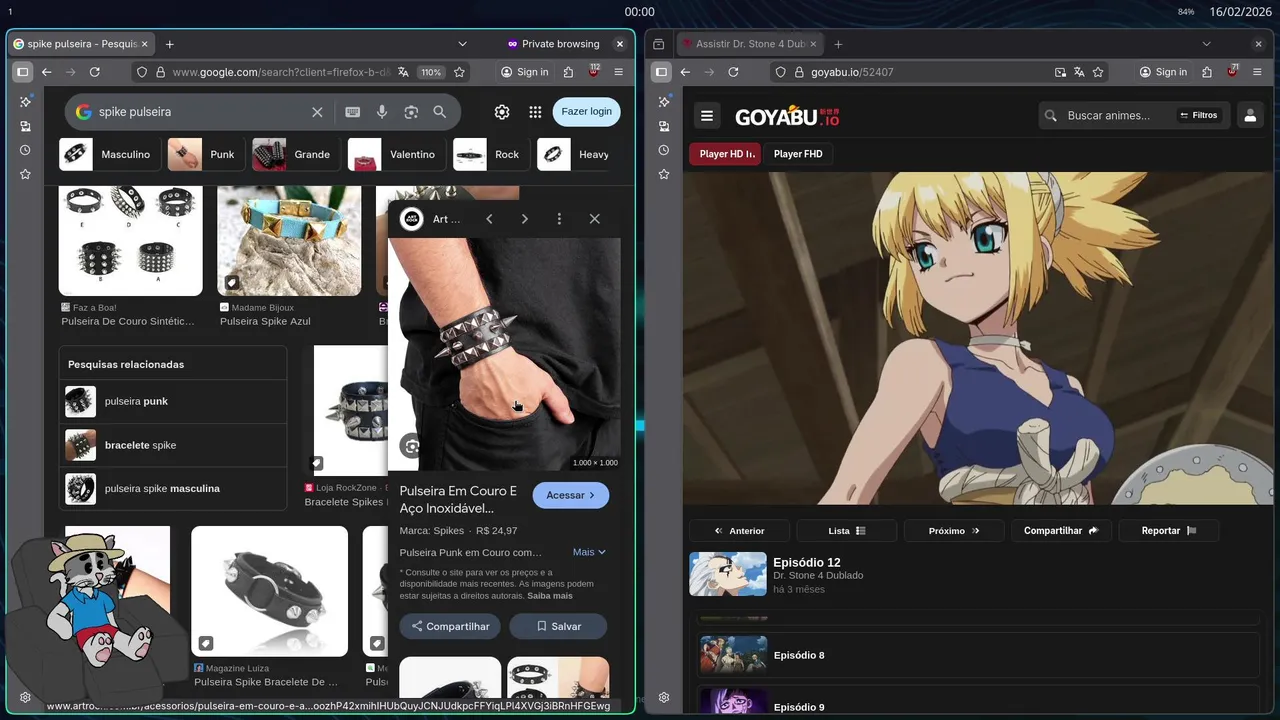The height and width of the screenshot is (720, 1280).
Task: Select related search pulseira punk
Action: 173,401
